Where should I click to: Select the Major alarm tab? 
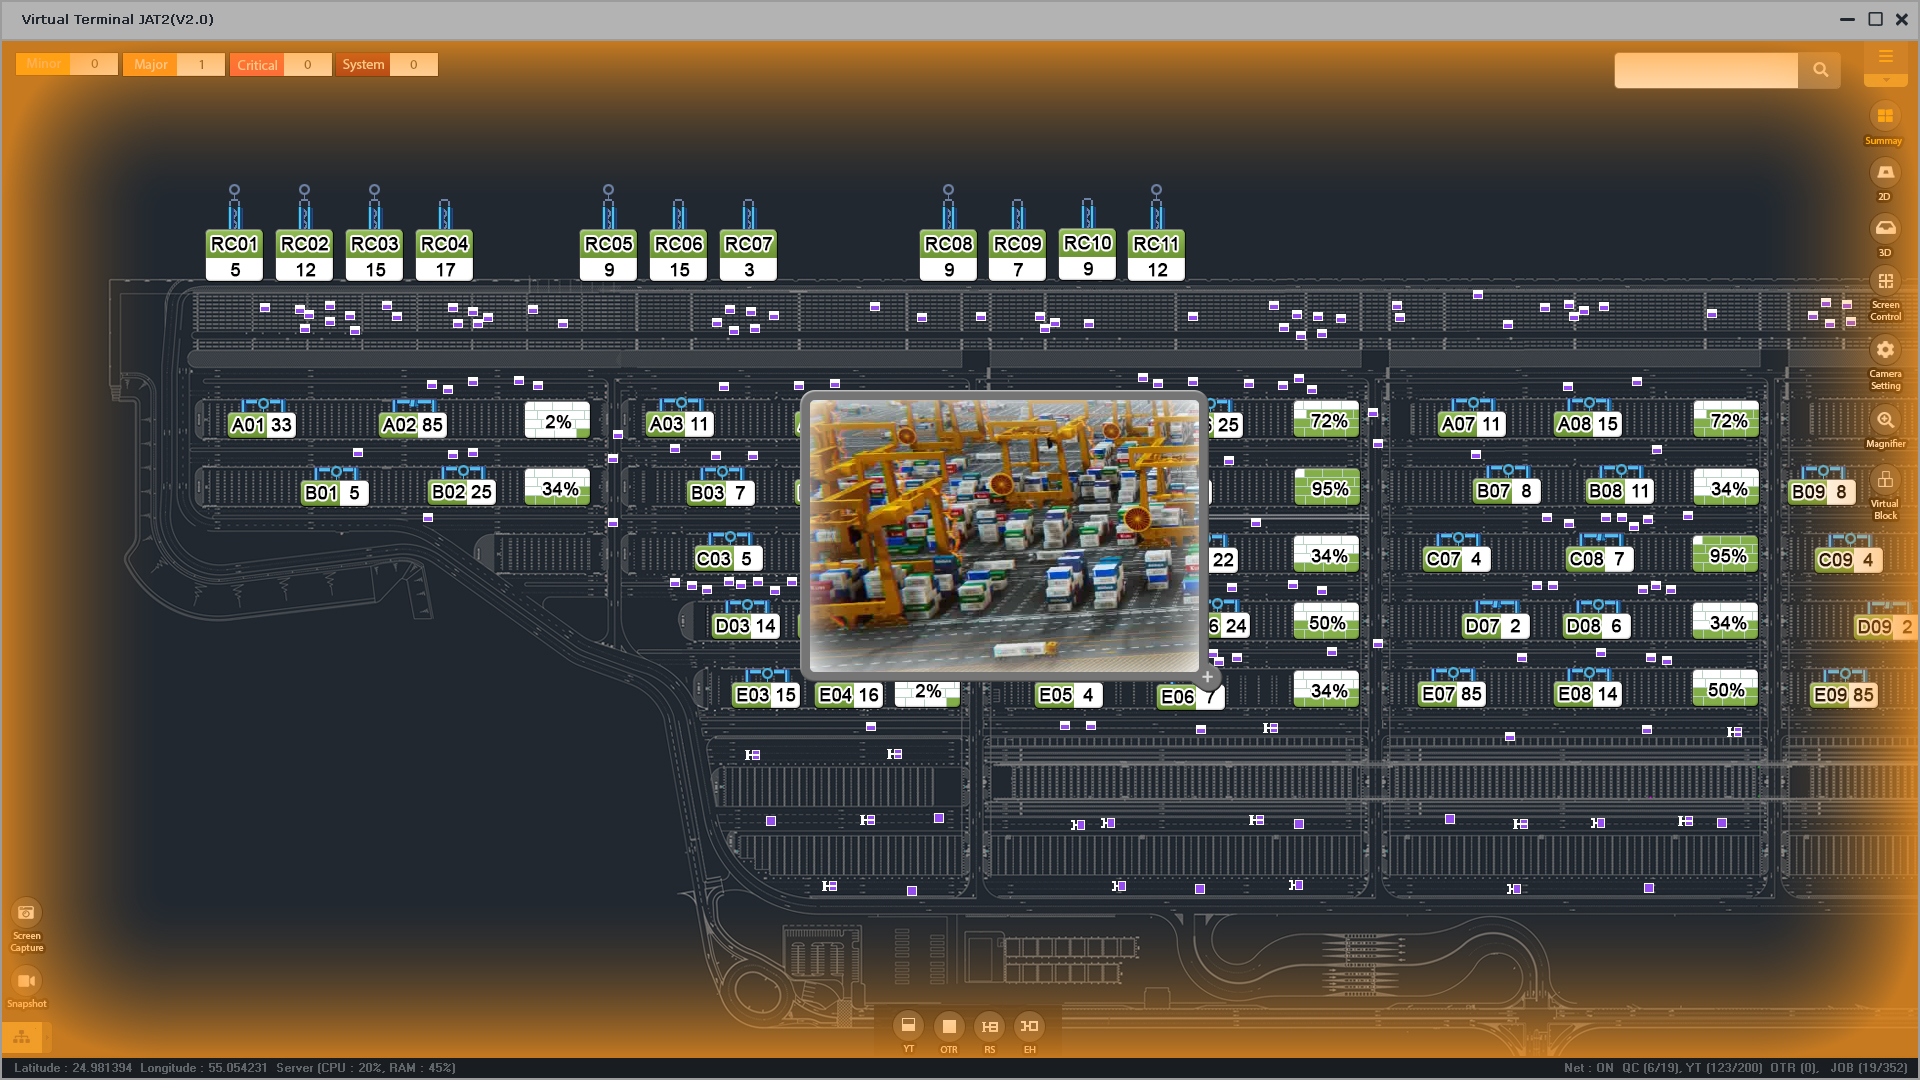coord(151,65)
